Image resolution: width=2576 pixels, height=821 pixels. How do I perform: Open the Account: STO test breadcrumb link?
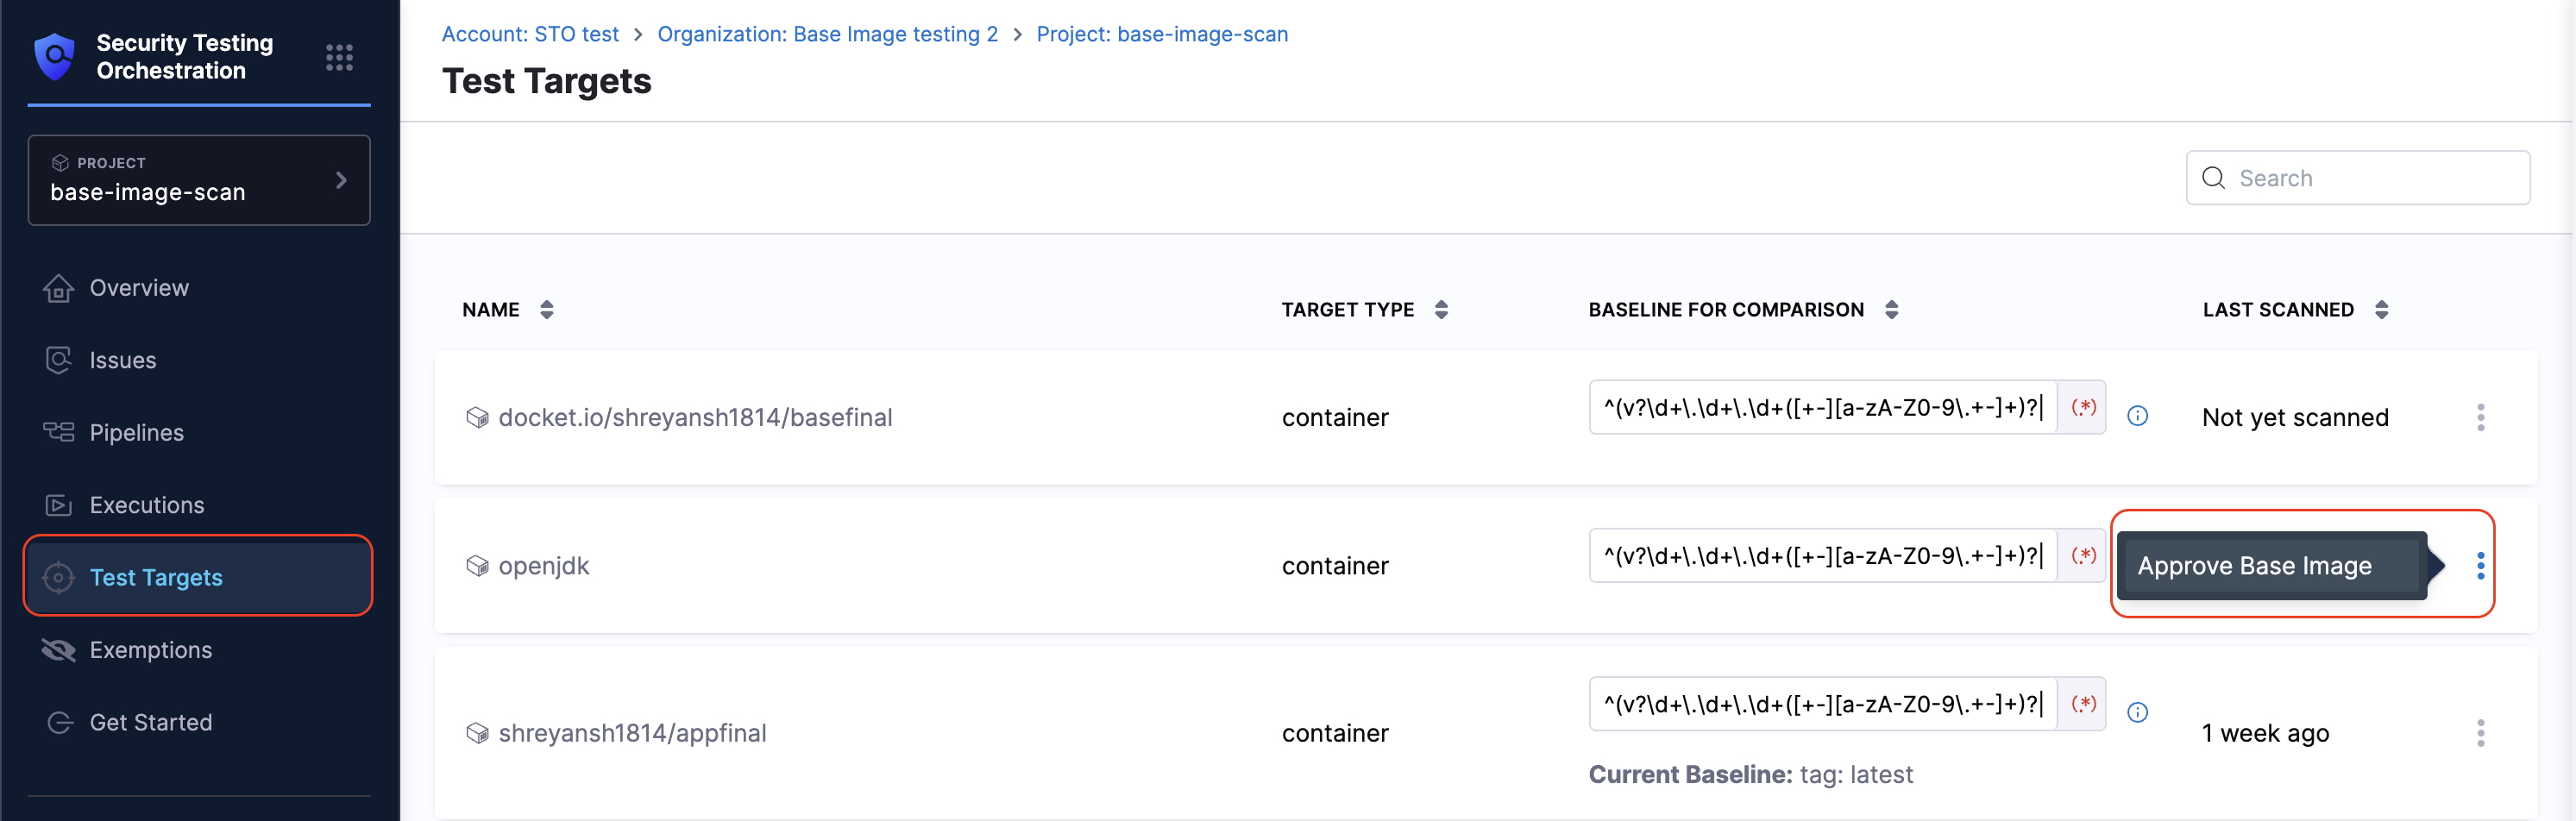point(530,34)
